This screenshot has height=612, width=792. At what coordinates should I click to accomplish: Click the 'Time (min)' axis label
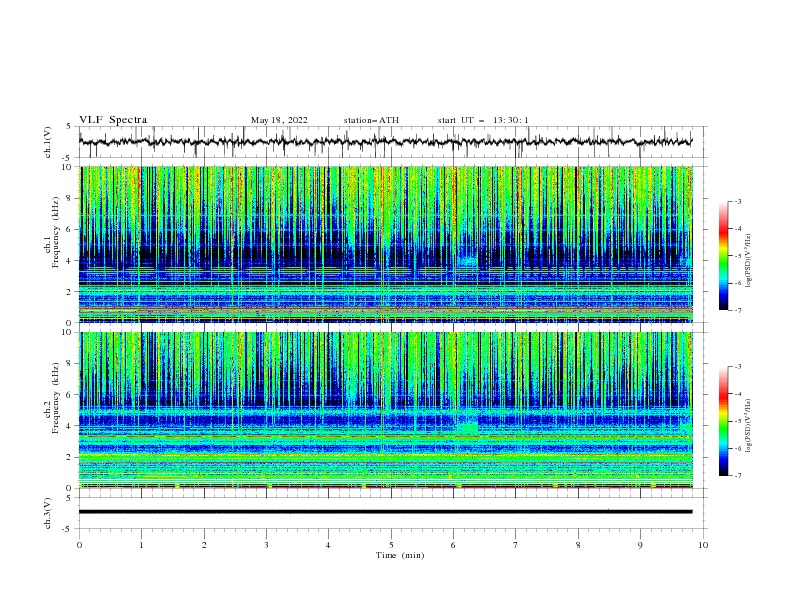point(400,555)
